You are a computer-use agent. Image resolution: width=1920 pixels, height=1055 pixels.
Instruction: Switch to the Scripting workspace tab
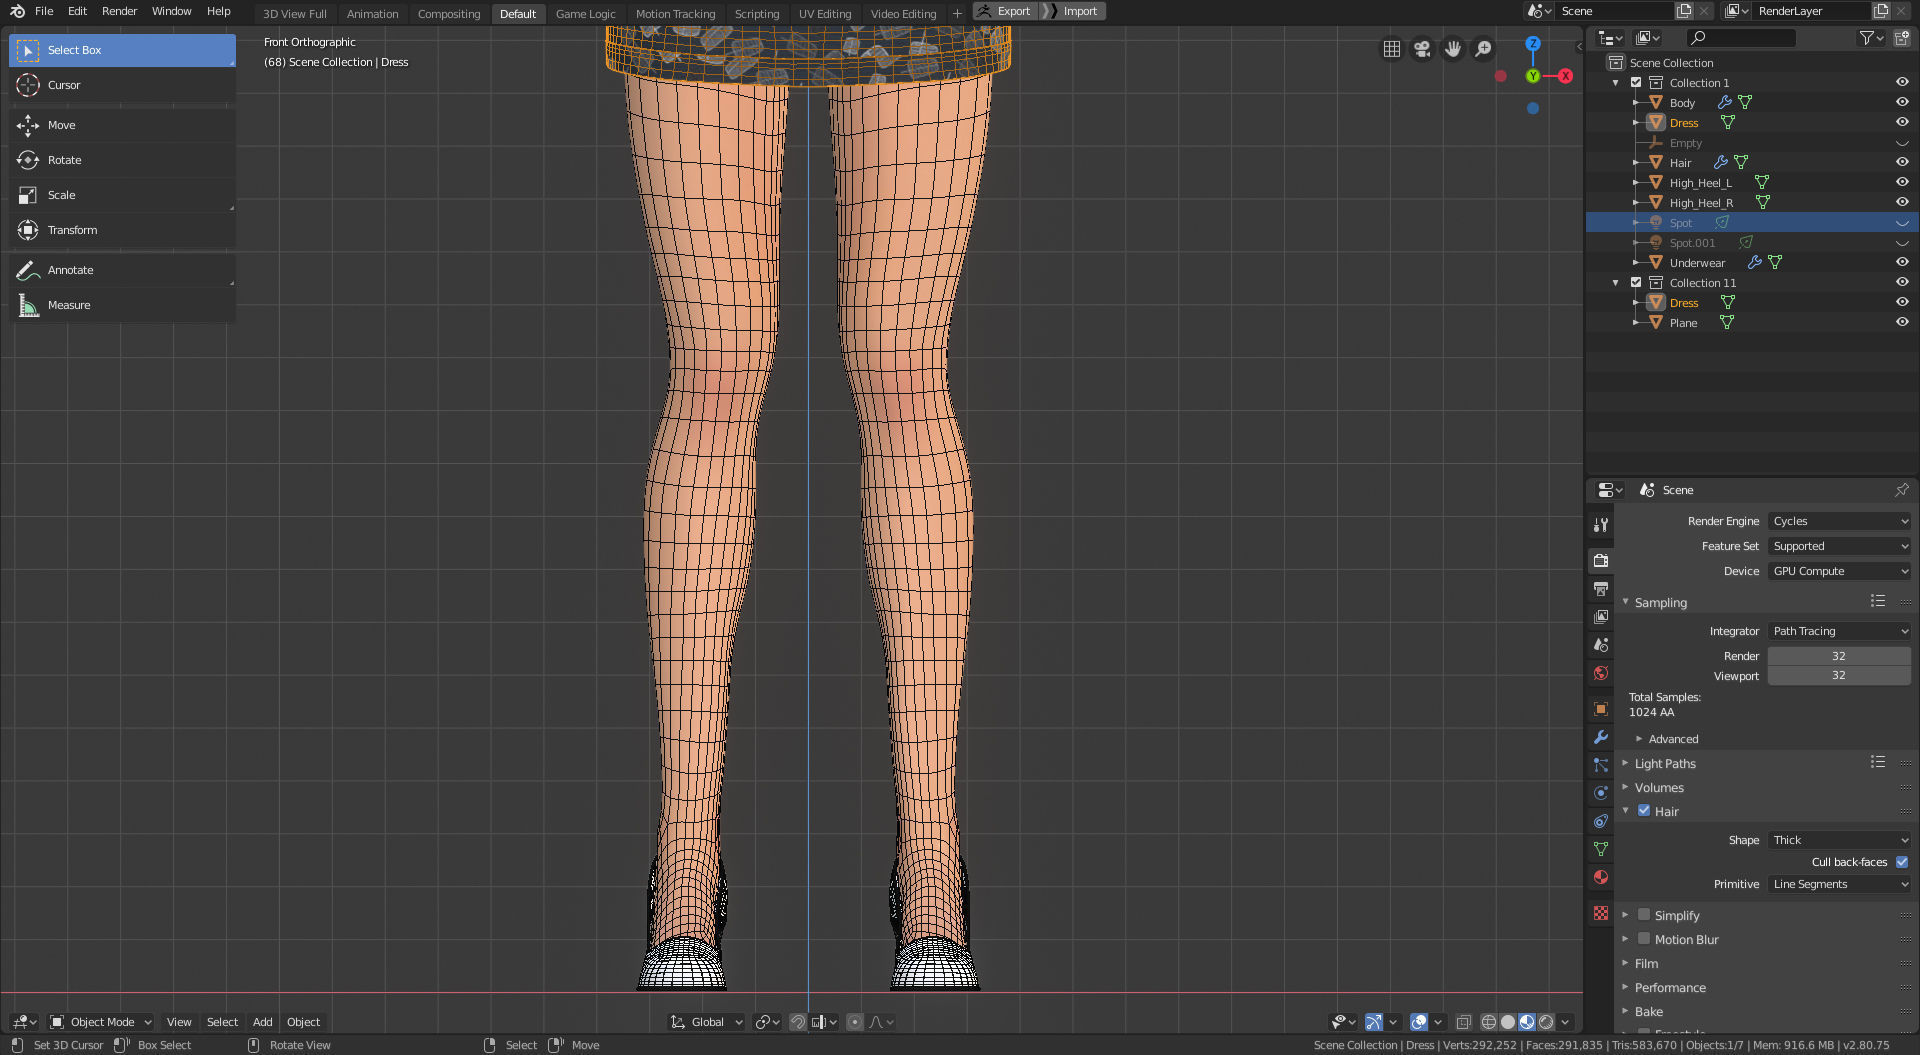pyautogui.click(x=757, y=14)
